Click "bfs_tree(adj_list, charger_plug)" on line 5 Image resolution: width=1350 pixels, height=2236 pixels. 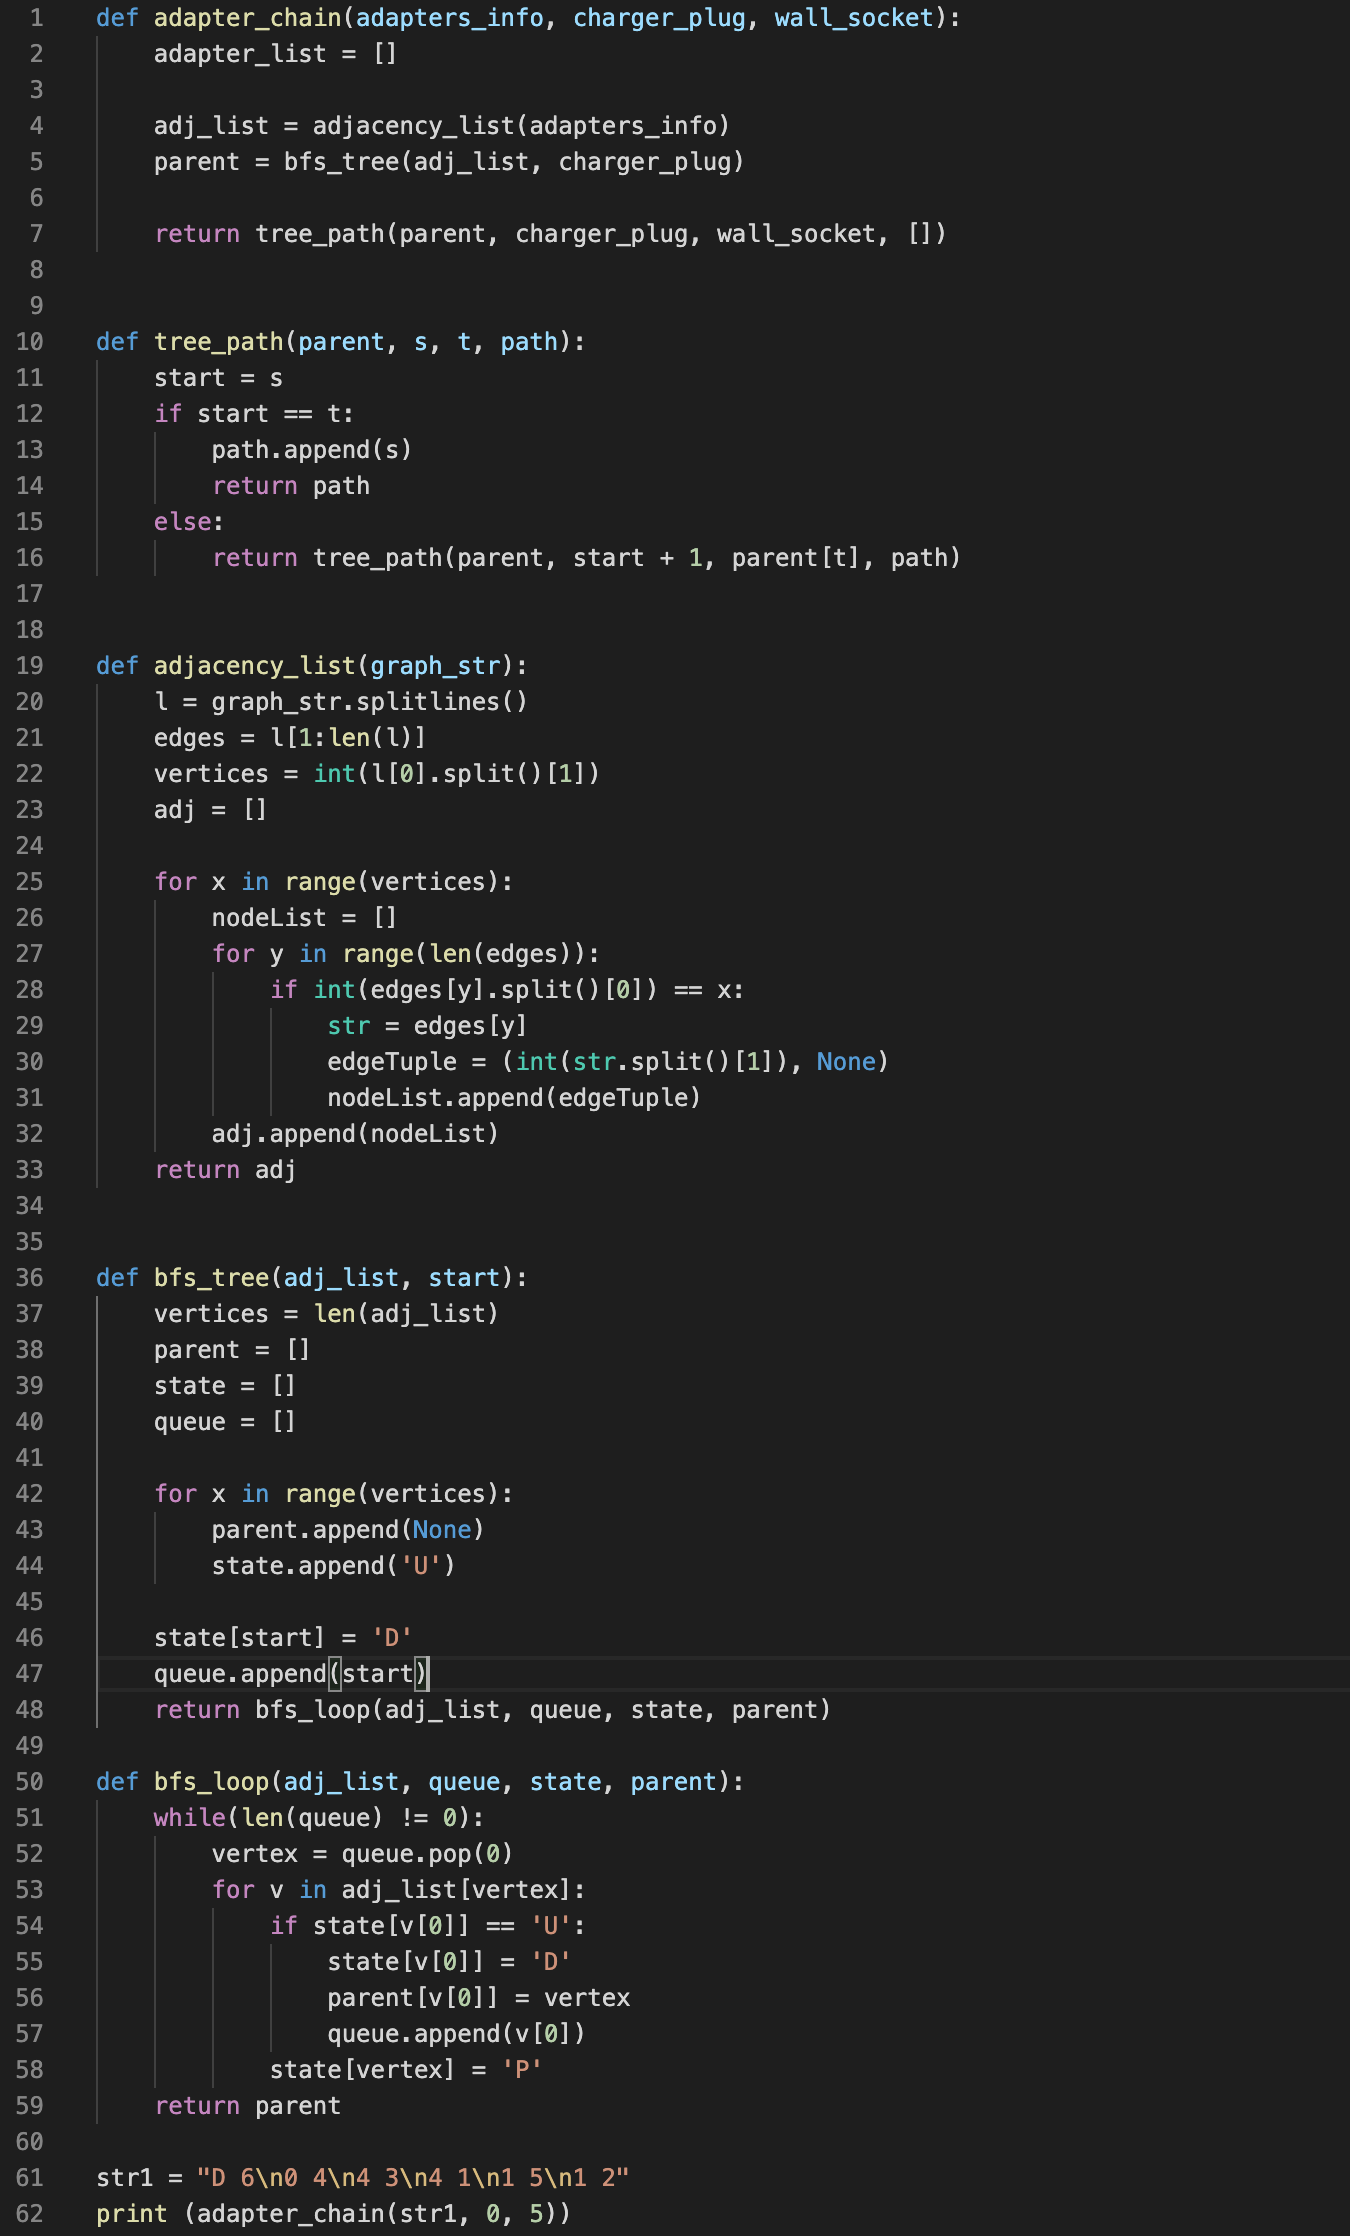click(x=515, y=162)
